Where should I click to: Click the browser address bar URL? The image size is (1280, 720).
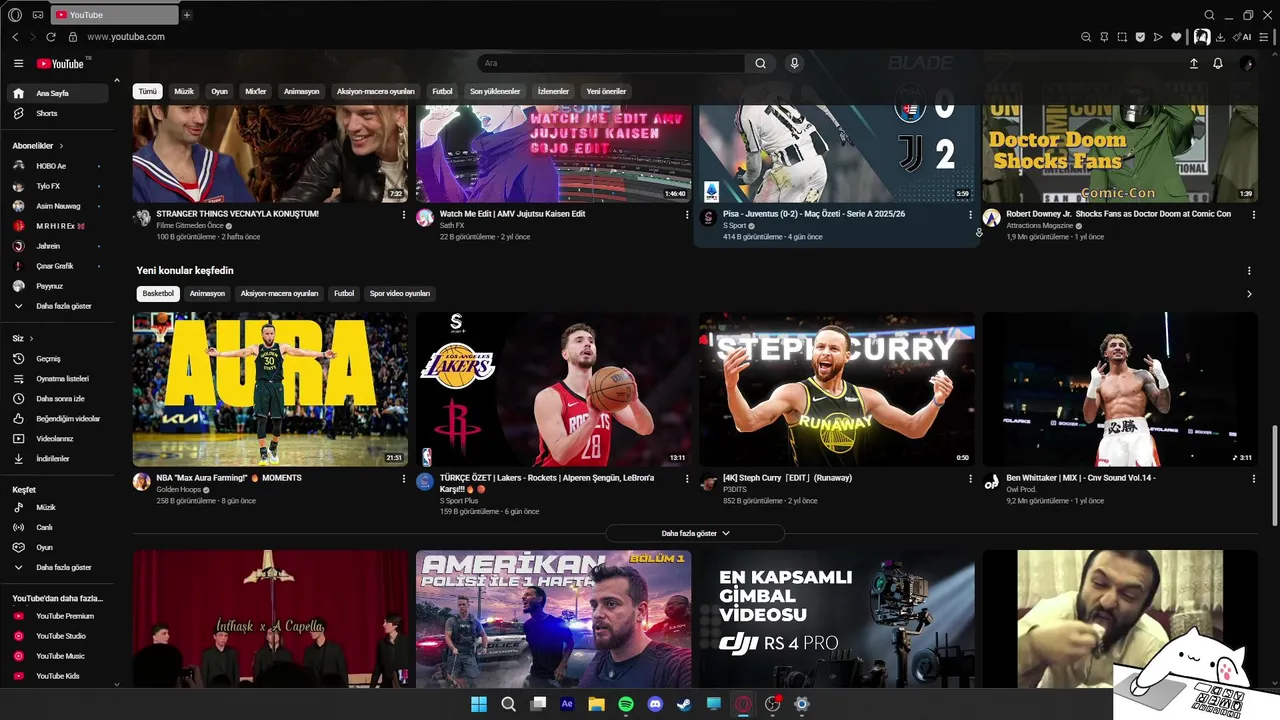[x=126, y=37]
